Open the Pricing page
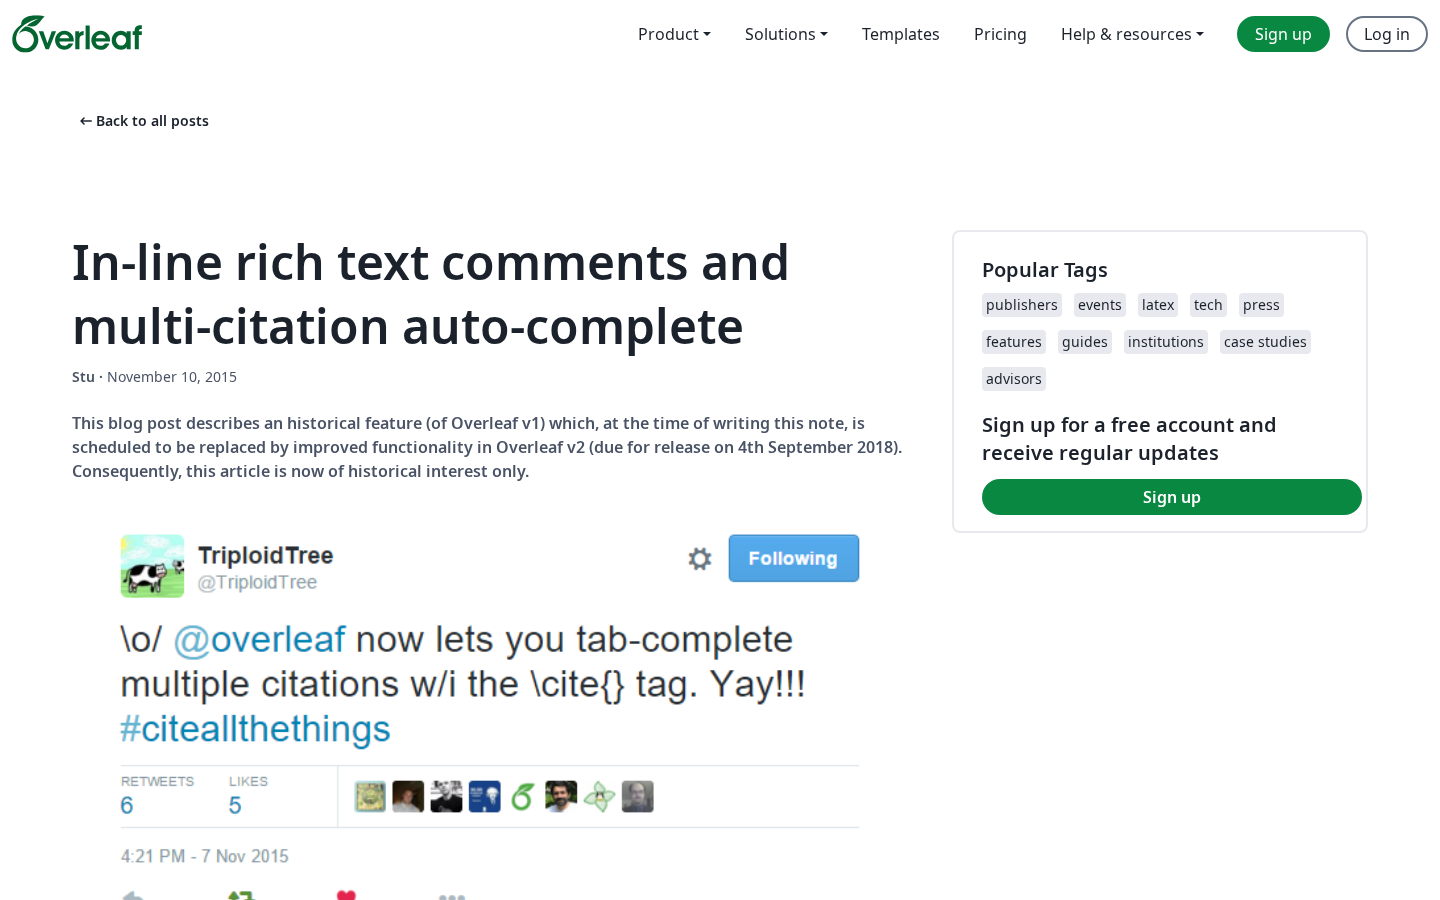This screenshot has height=900, width=1440. pyautogui.click(x=1000, y=34)
